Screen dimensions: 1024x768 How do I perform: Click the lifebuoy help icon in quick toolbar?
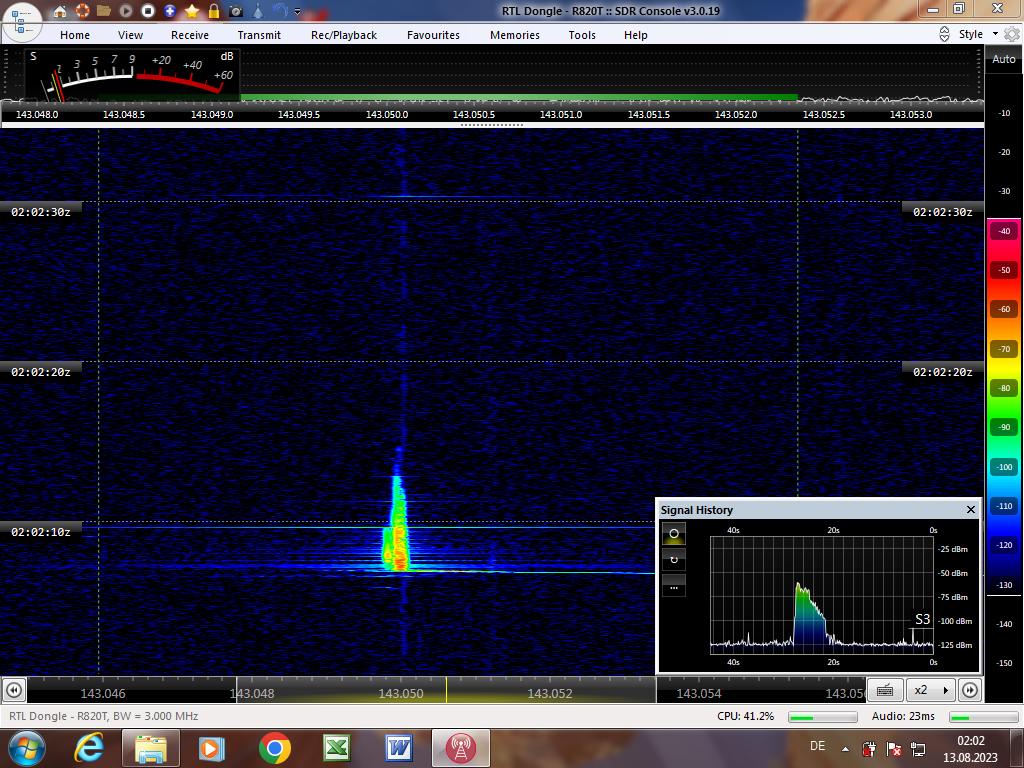(82, 11)
